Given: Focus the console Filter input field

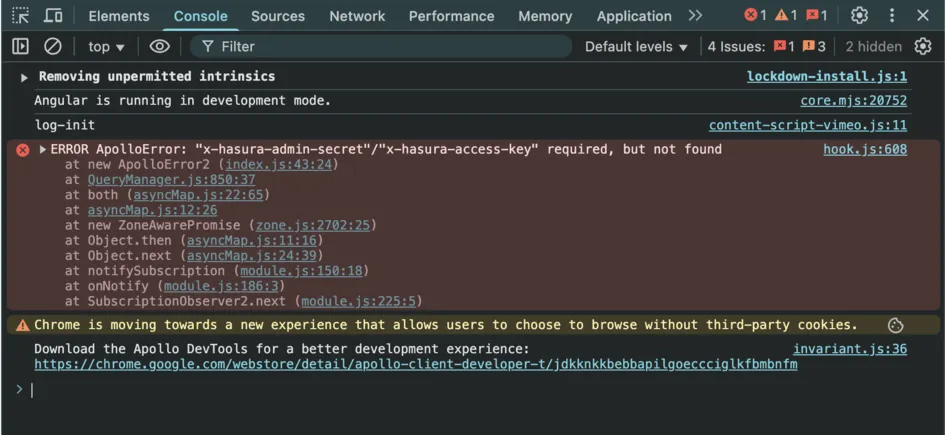Looking at the screenshot, I should 381,46.
